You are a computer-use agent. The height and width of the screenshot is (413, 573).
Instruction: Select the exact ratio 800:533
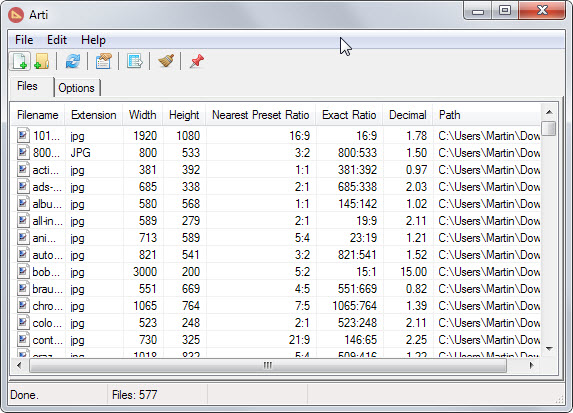(x=357, y=153)
